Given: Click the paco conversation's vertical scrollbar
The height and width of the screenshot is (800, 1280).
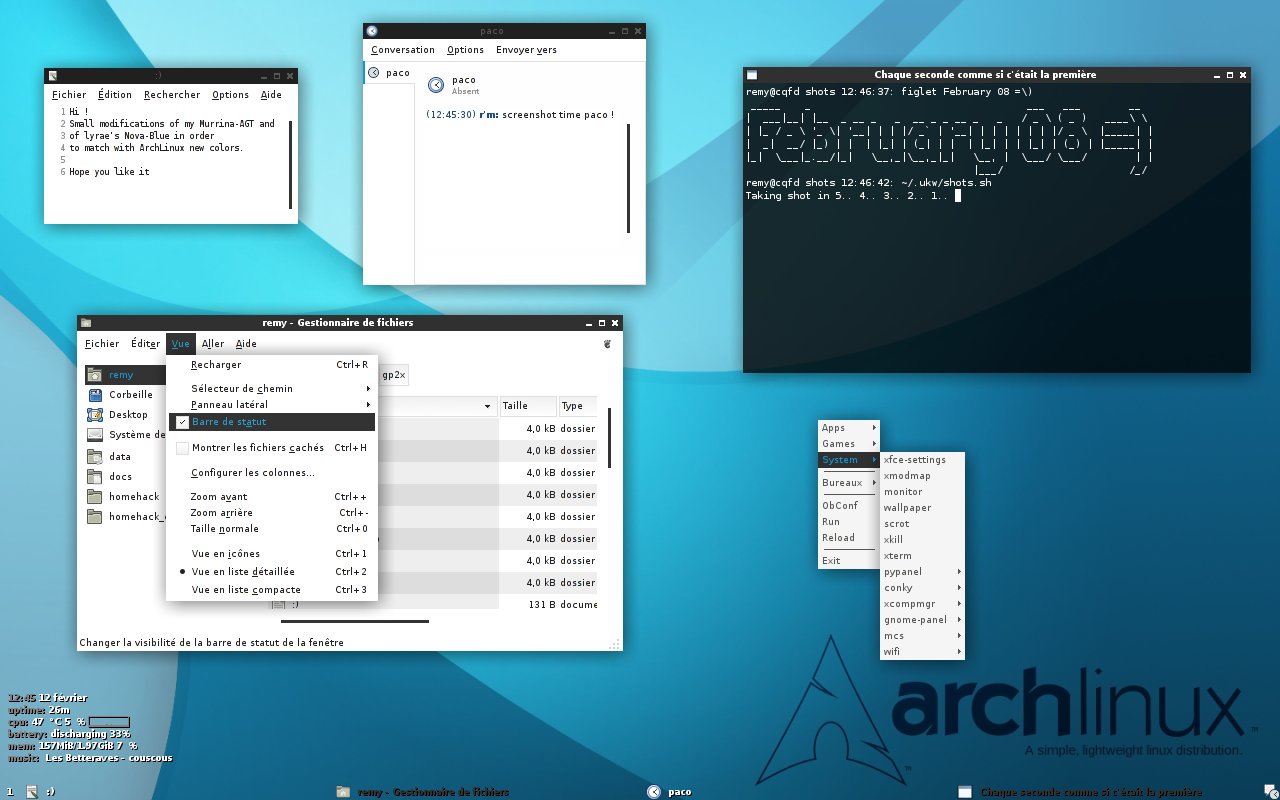Looking at the screenshot, I should (629, 178).
